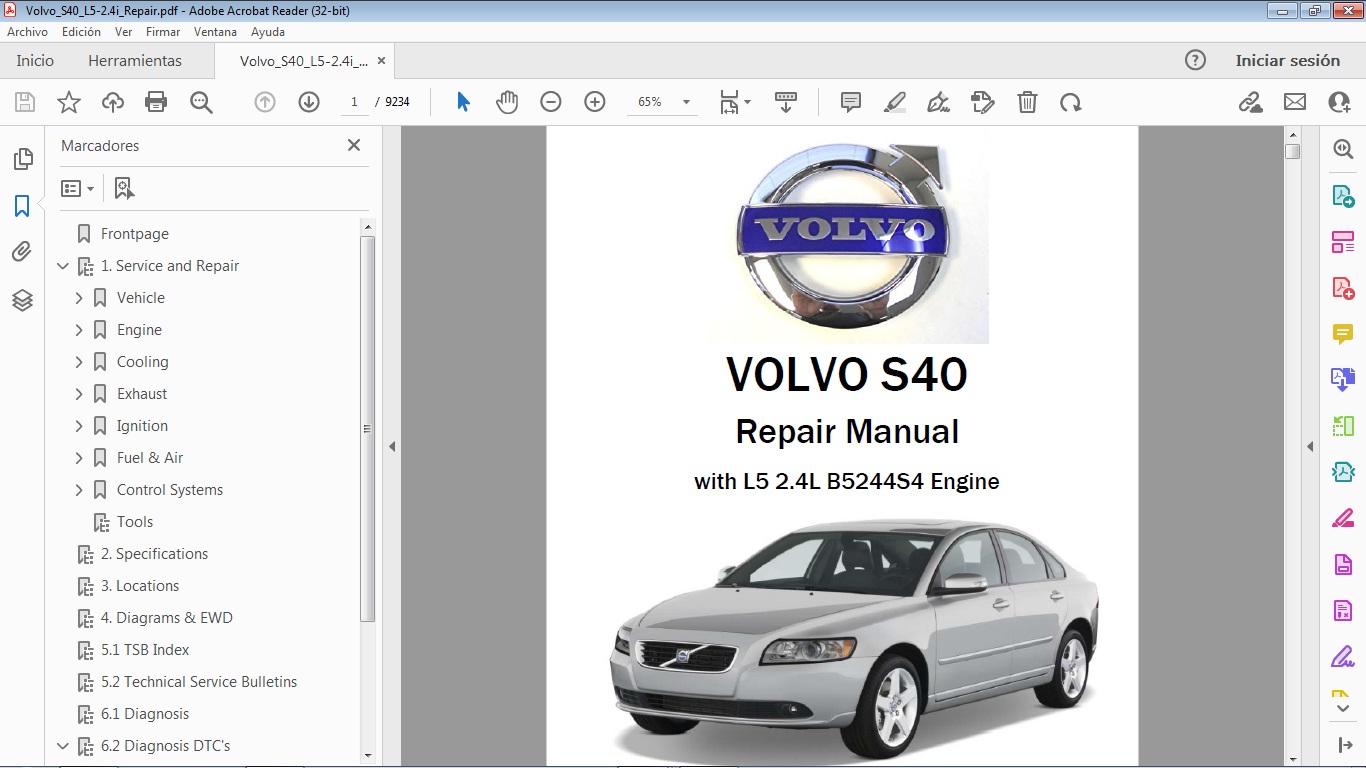Toggle the bookmark options expander
The image size is (1366, 768).
[78, 187]
